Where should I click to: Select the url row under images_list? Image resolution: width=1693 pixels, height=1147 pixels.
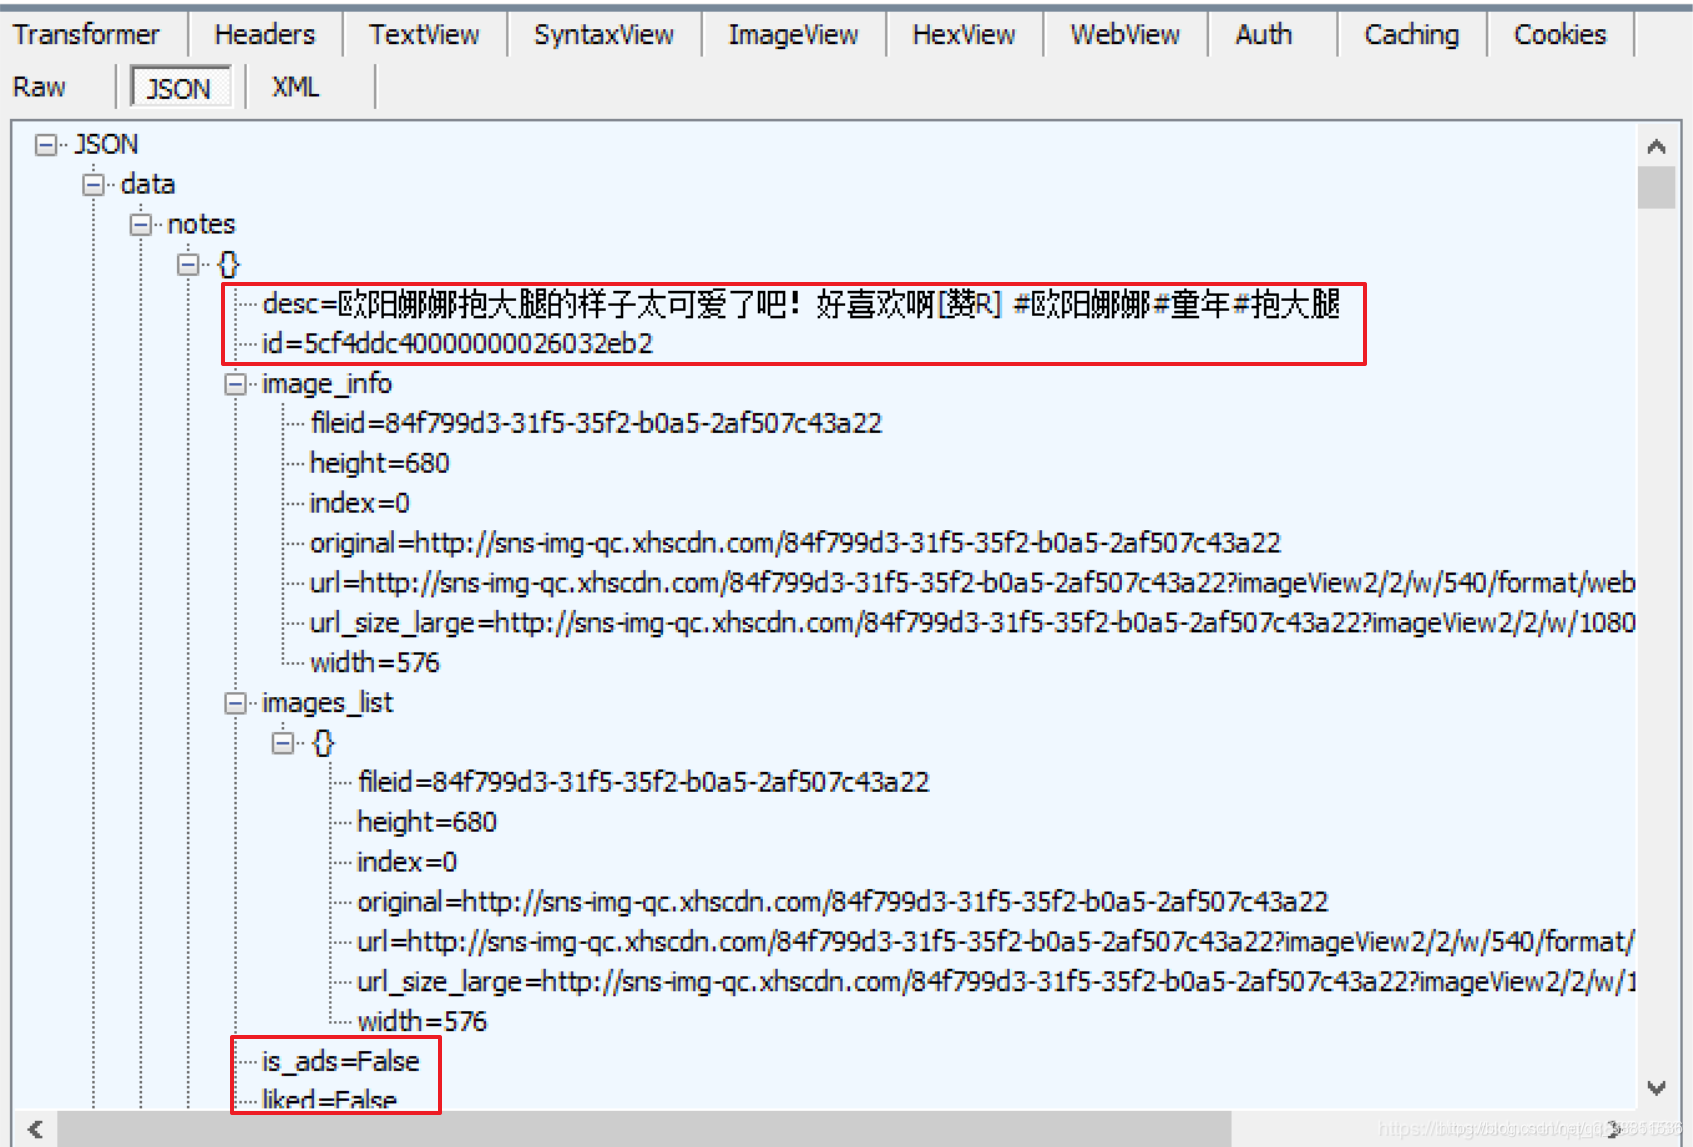coord(996,942)
